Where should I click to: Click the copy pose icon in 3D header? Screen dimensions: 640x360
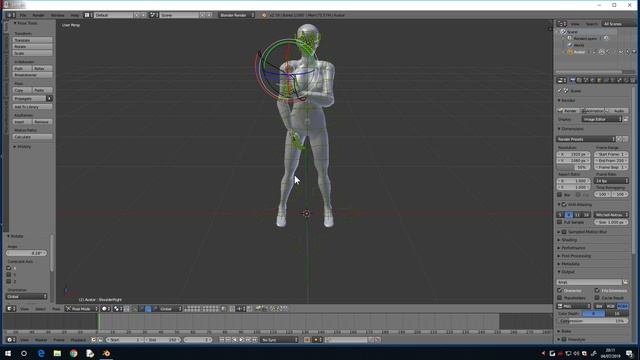click(x=273, y=309)
